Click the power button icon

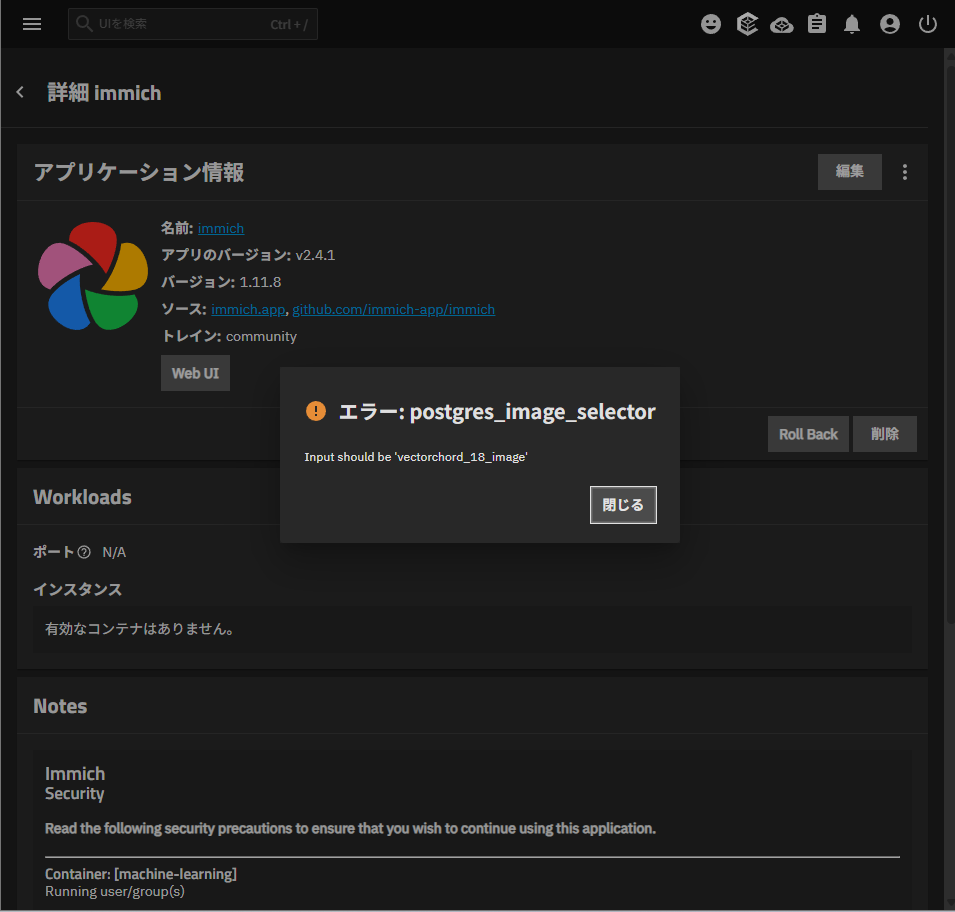[x=927, y=24]
